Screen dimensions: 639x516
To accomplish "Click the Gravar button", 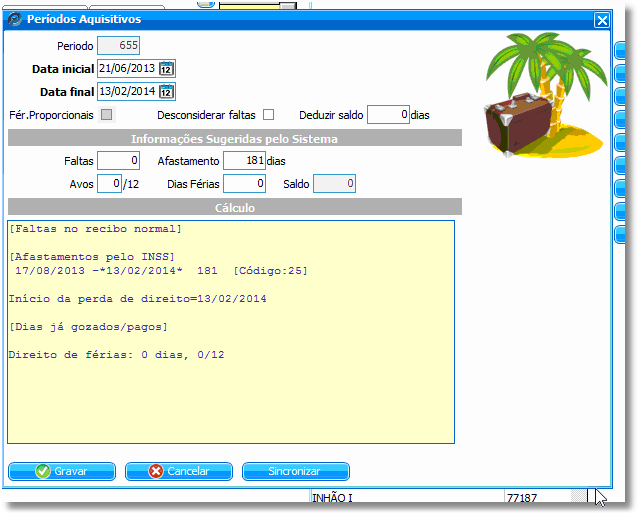I will coord(62,471).
